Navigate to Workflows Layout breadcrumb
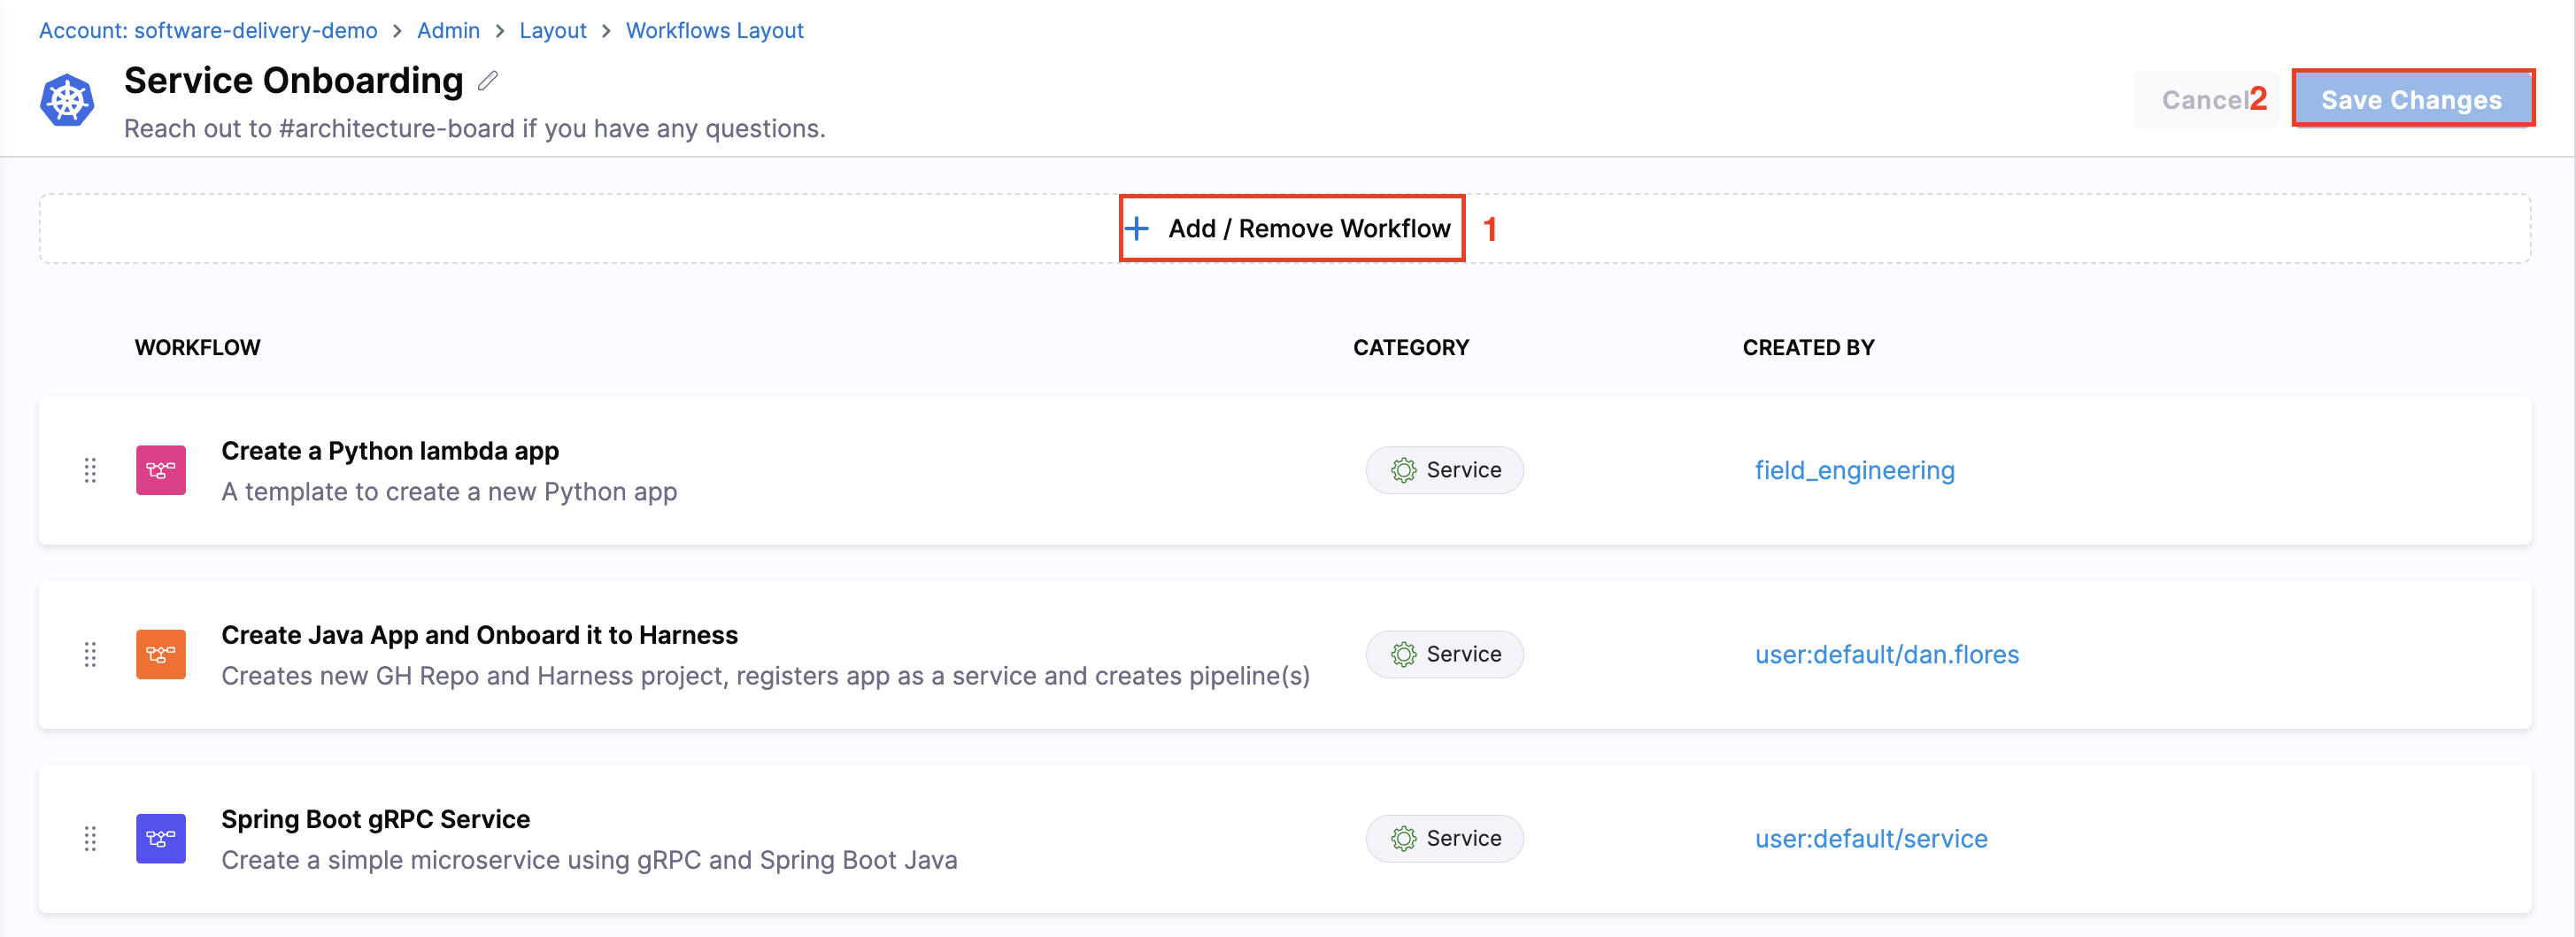The image size is (2576, 937). [x=714, y=30]
